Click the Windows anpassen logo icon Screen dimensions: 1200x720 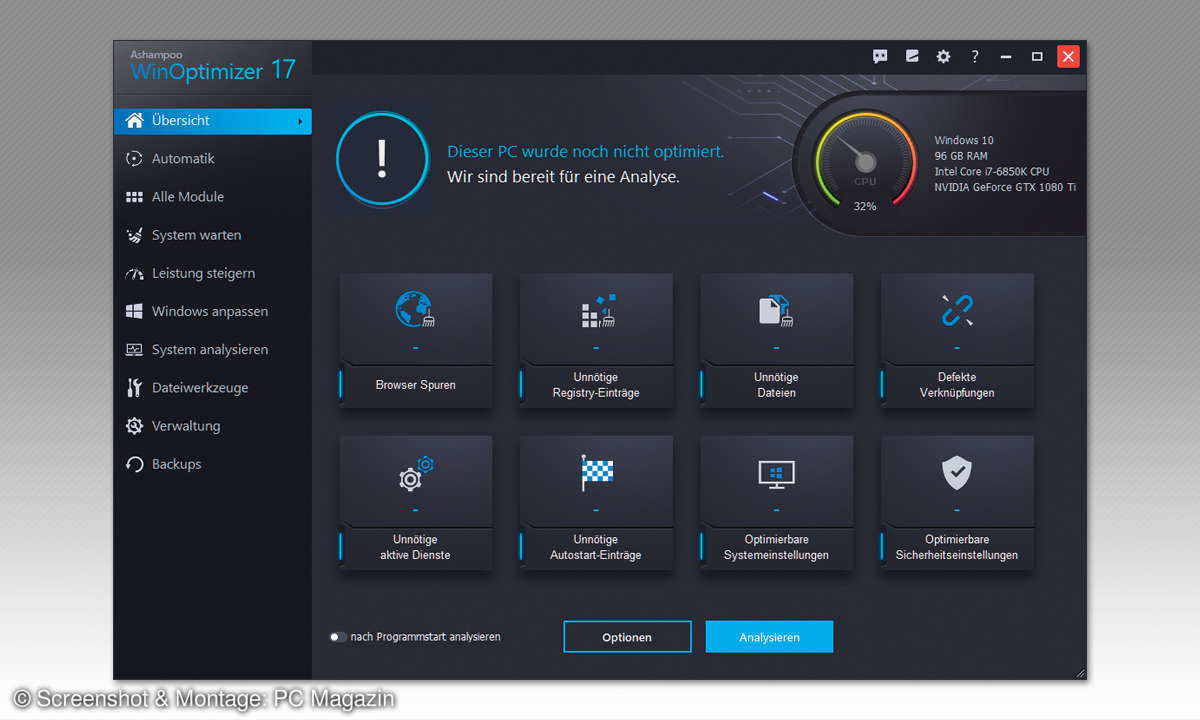134,311
